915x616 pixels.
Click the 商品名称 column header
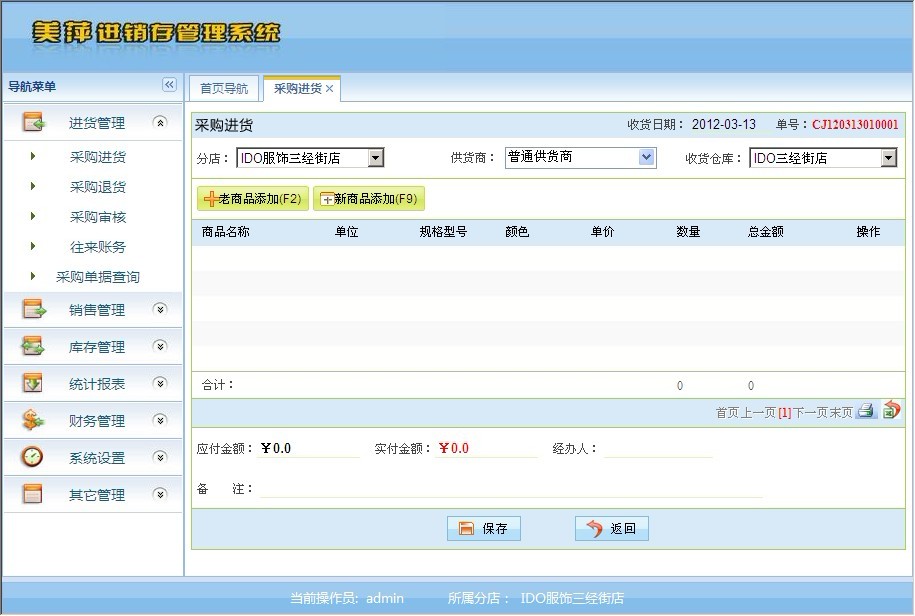pyautogui.click(x=225, y=232)
